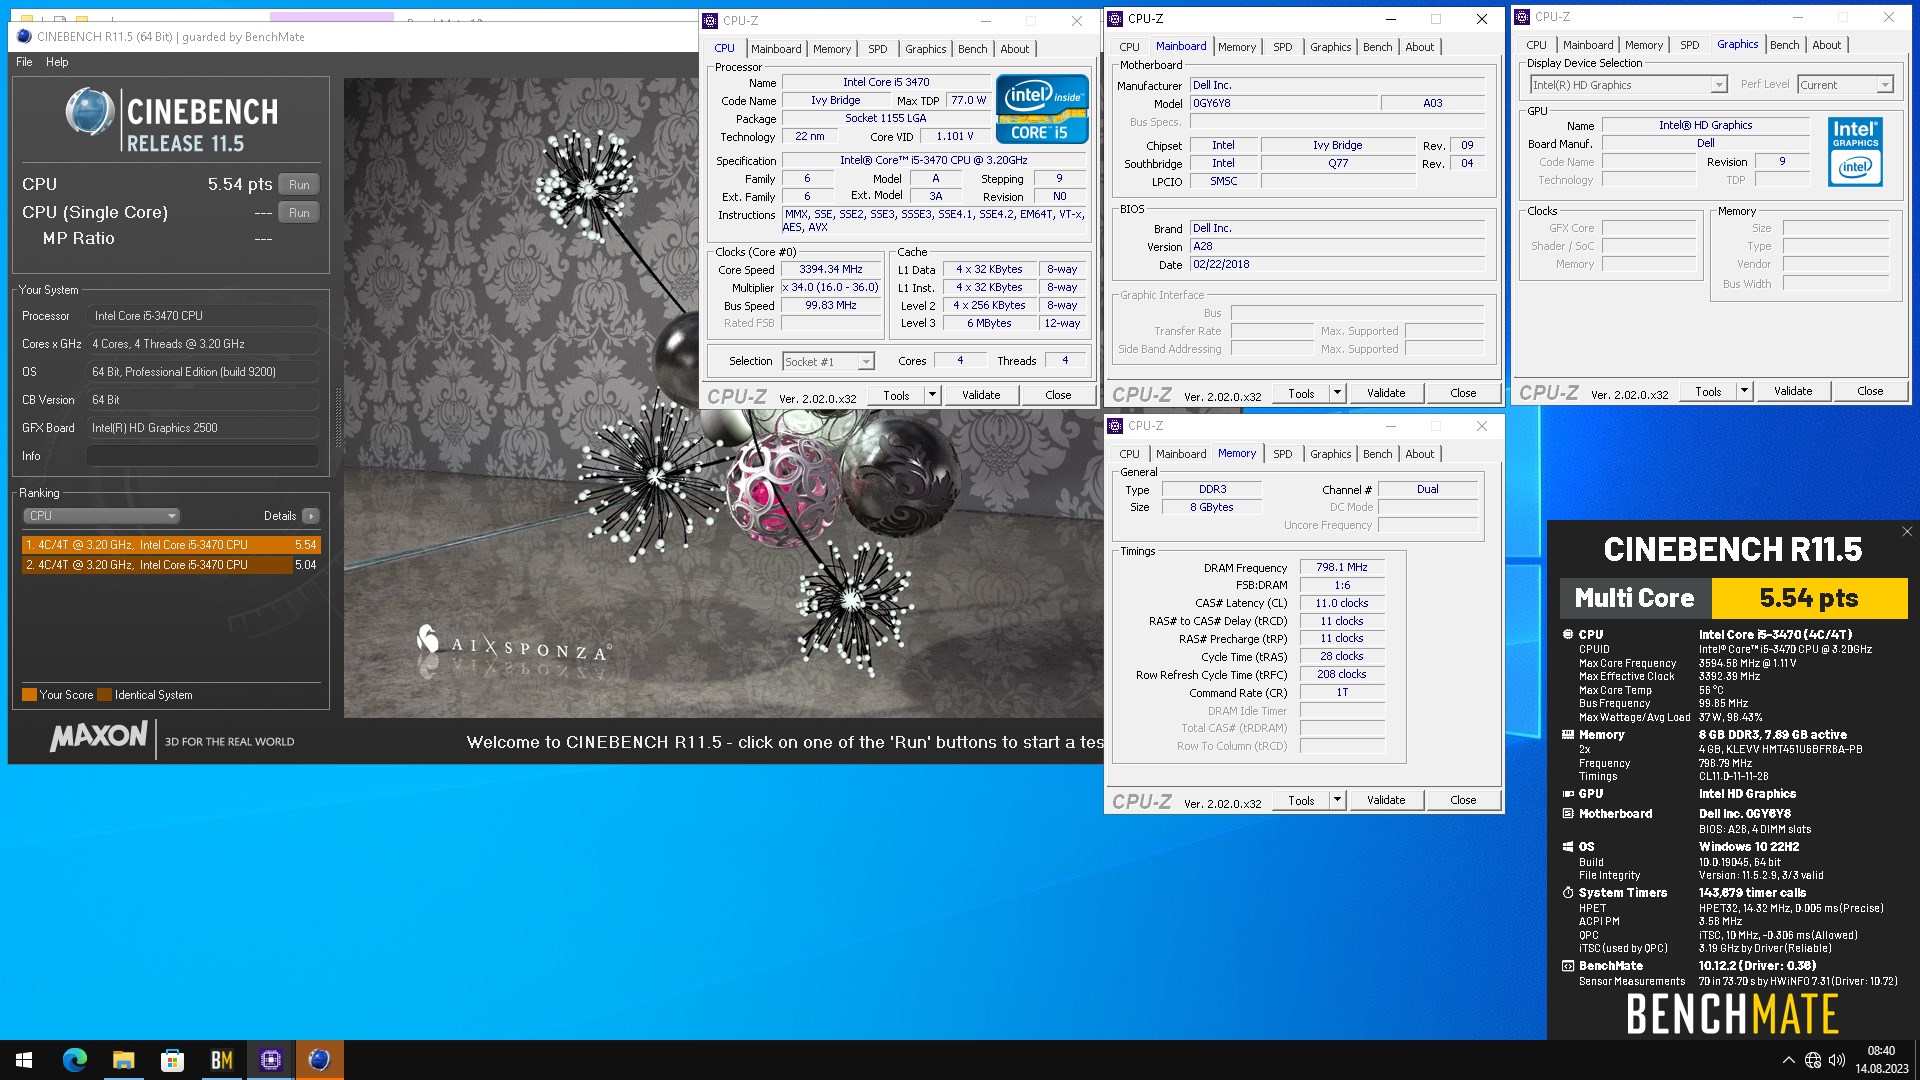This screenshot has height=1080, width=1920.
Task: Open SPD tab in Mainboard window
Action: [x=1282, y=47]
